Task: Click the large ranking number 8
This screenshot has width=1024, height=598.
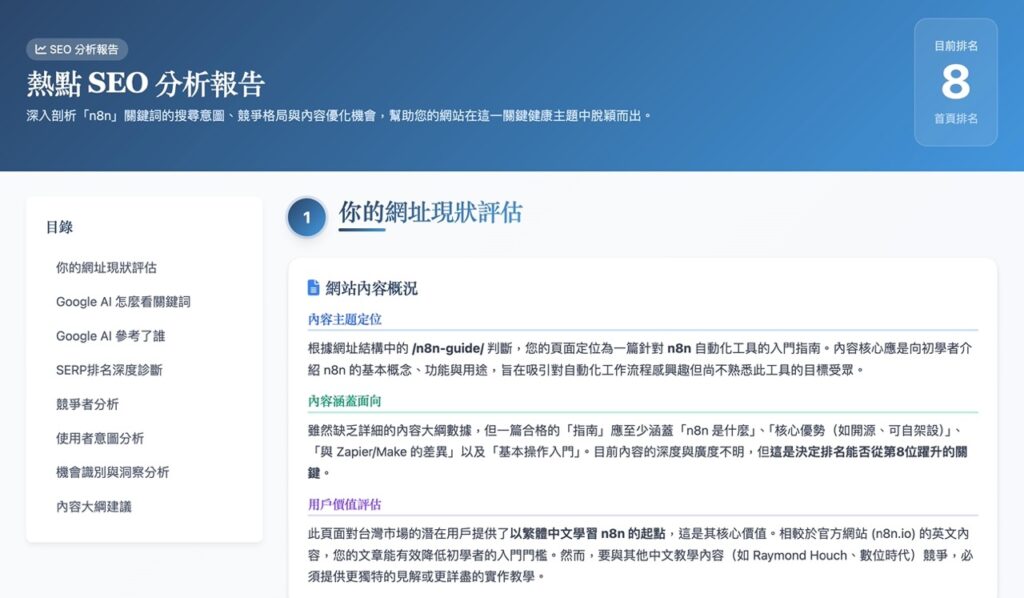Action: 955,82
